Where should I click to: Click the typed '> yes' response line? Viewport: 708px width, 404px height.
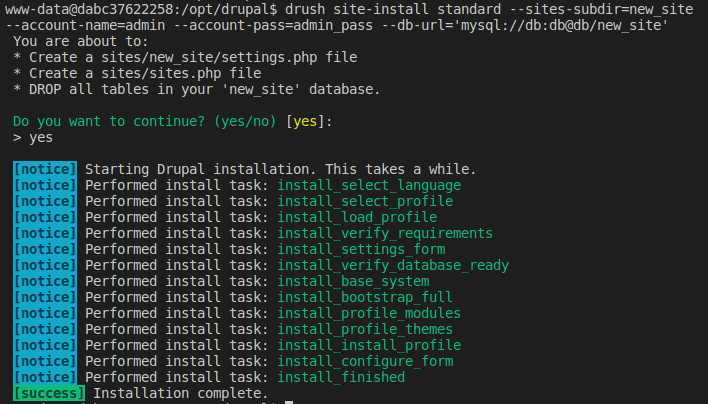[33, 137]
